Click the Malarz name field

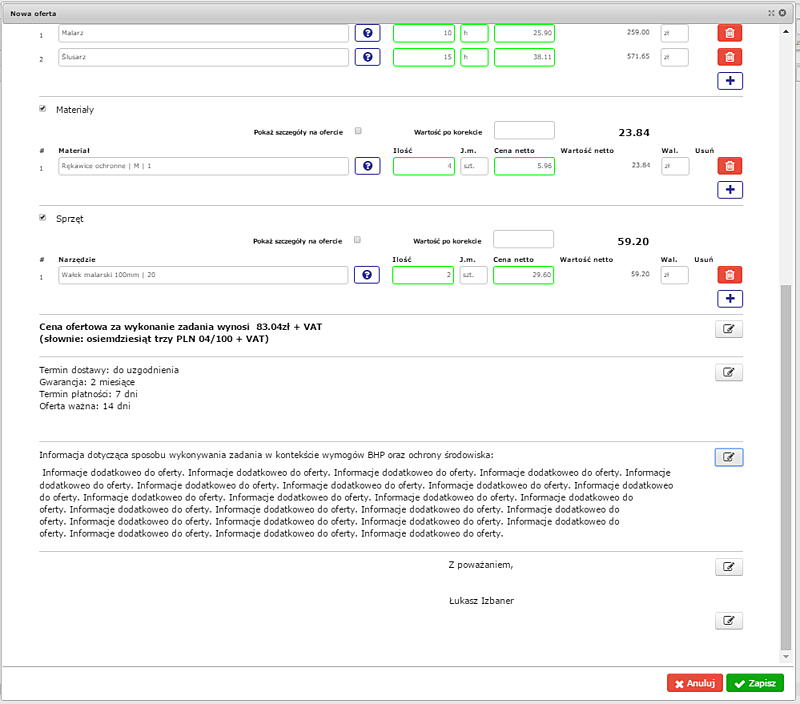tap(203, 33)
